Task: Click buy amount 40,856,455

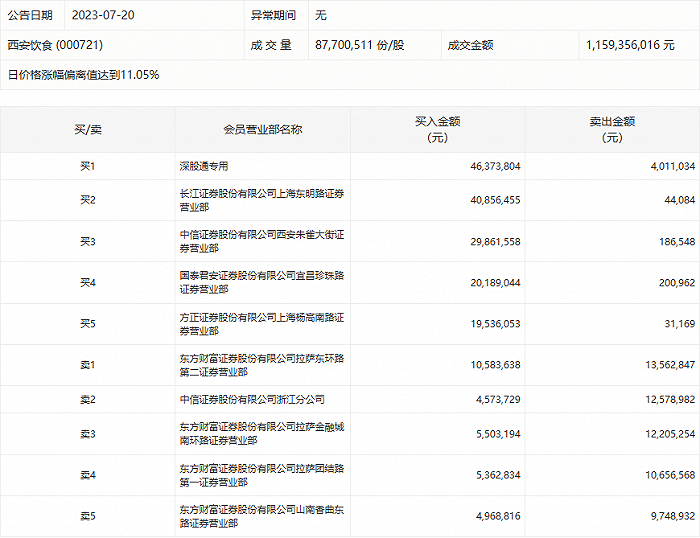Action: (495, 200)
